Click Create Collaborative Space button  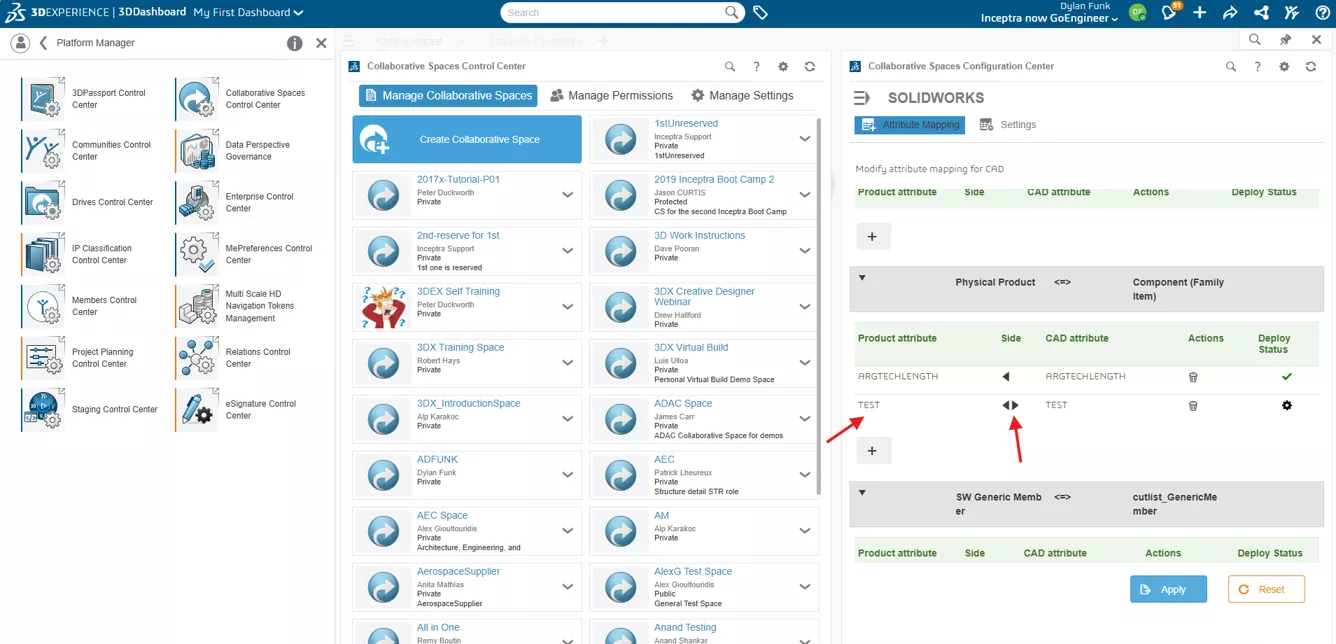467,139
